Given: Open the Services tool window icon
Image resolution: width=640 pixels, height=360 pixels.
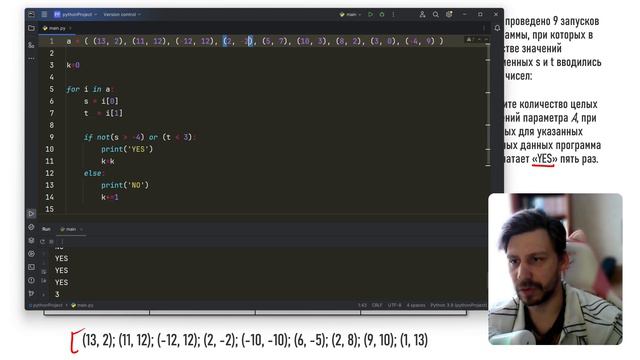Looking at the screenshot, I should [x=31, y=253].
